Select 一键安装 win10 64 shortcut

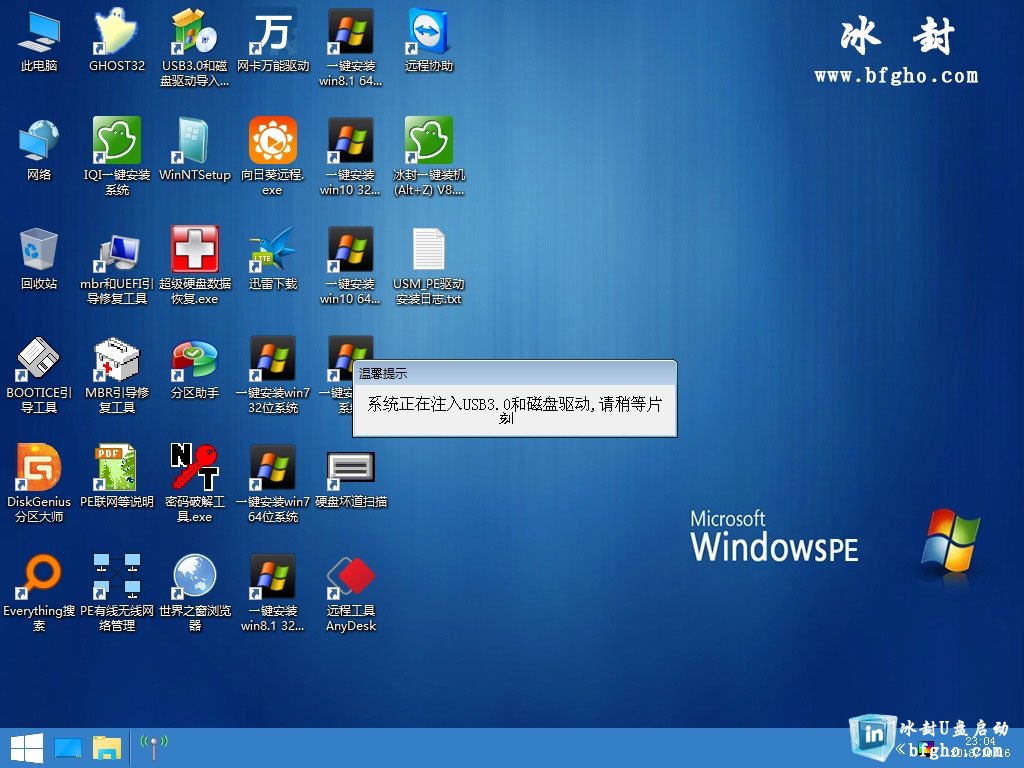coord(351,265)
